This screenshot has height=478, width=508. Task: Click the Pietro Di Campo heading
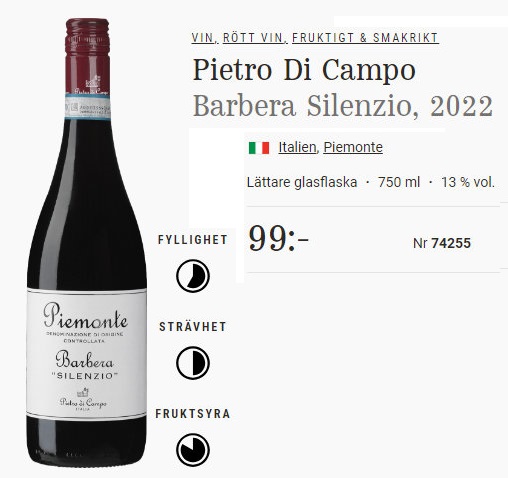click(304, 70)
